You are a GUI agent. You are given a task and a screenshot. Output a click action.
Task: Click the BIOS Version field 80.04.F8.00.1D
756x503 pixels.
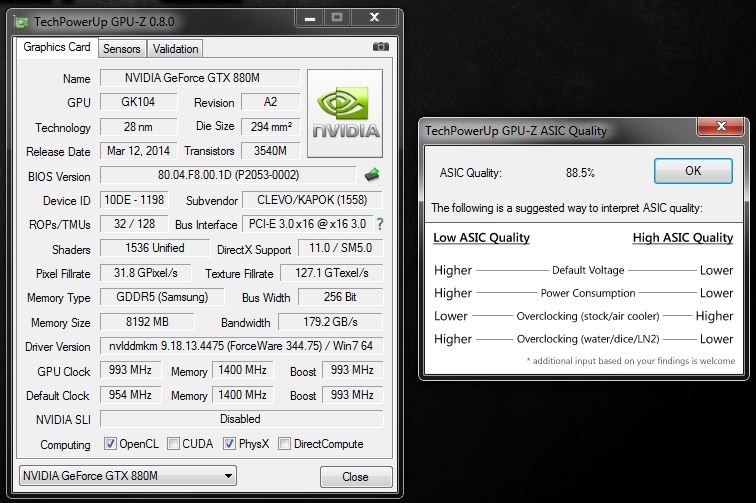tap(228, 175)
